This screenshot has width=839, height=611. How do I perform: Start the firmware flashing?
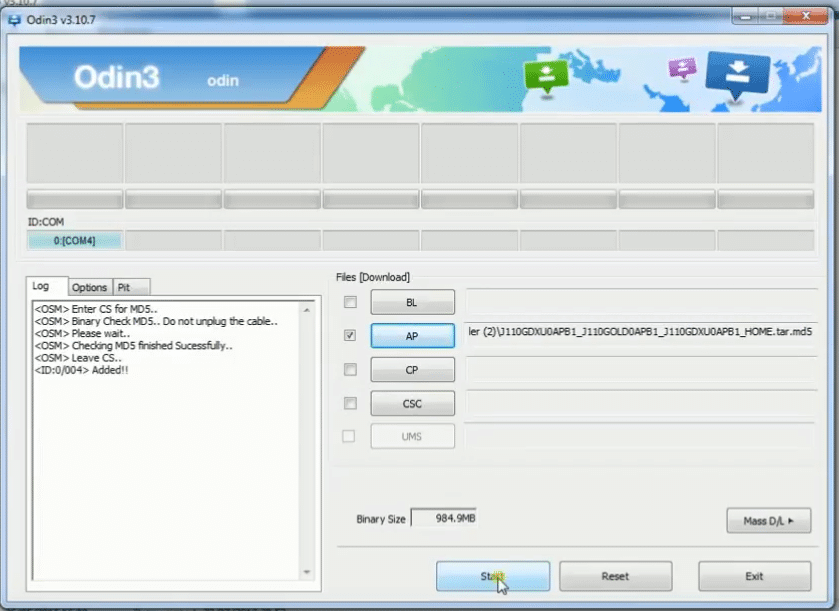[x=493, y=576]
